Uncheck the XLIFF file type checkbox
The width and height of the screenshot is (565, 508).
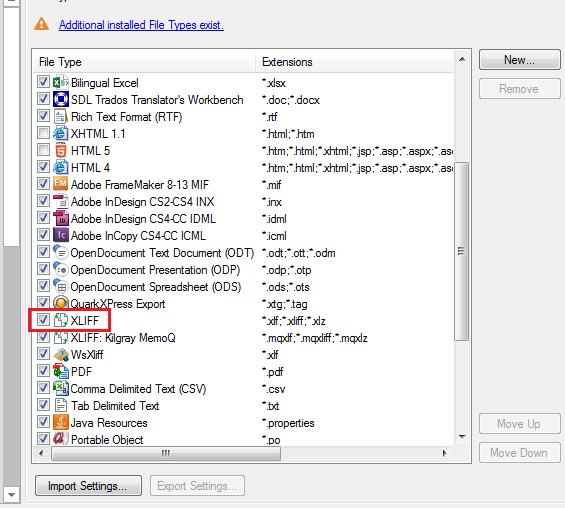coord(43,320)
